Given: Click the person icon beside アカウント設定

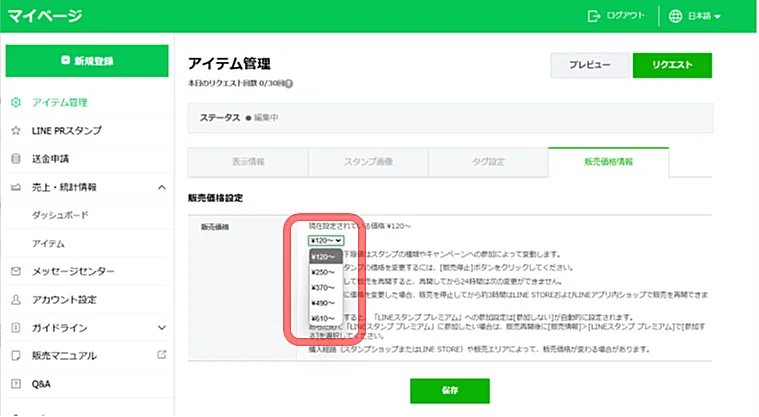Looking at the screenshot, I should [16, 300].
